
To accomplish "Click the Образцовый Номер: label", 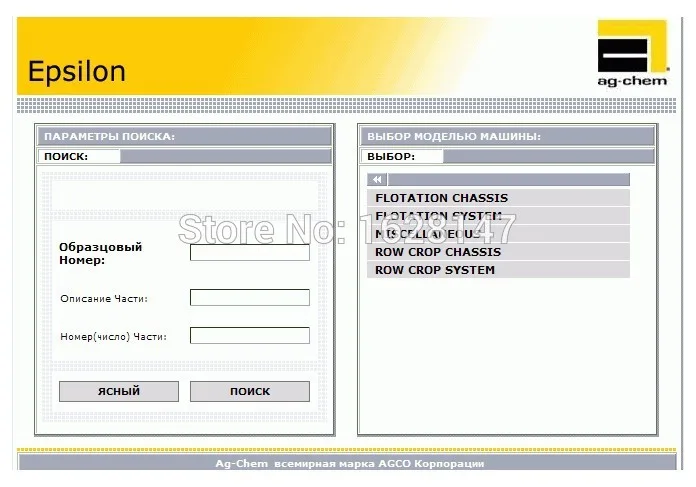I will click(x=101, y=253).
